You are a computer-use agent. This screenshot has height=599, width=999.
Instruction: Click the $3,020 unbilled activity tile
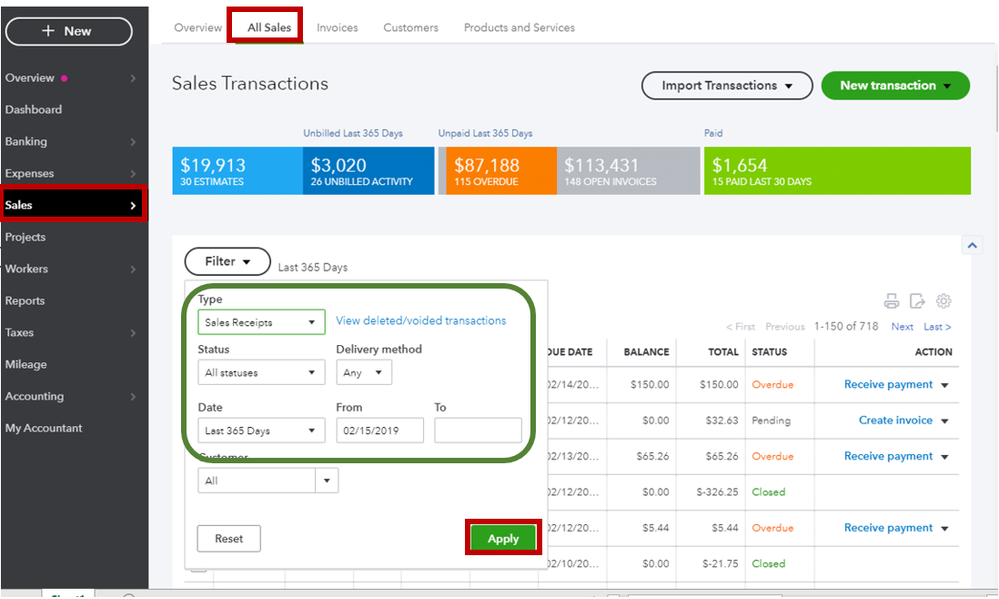click(369, 171)
